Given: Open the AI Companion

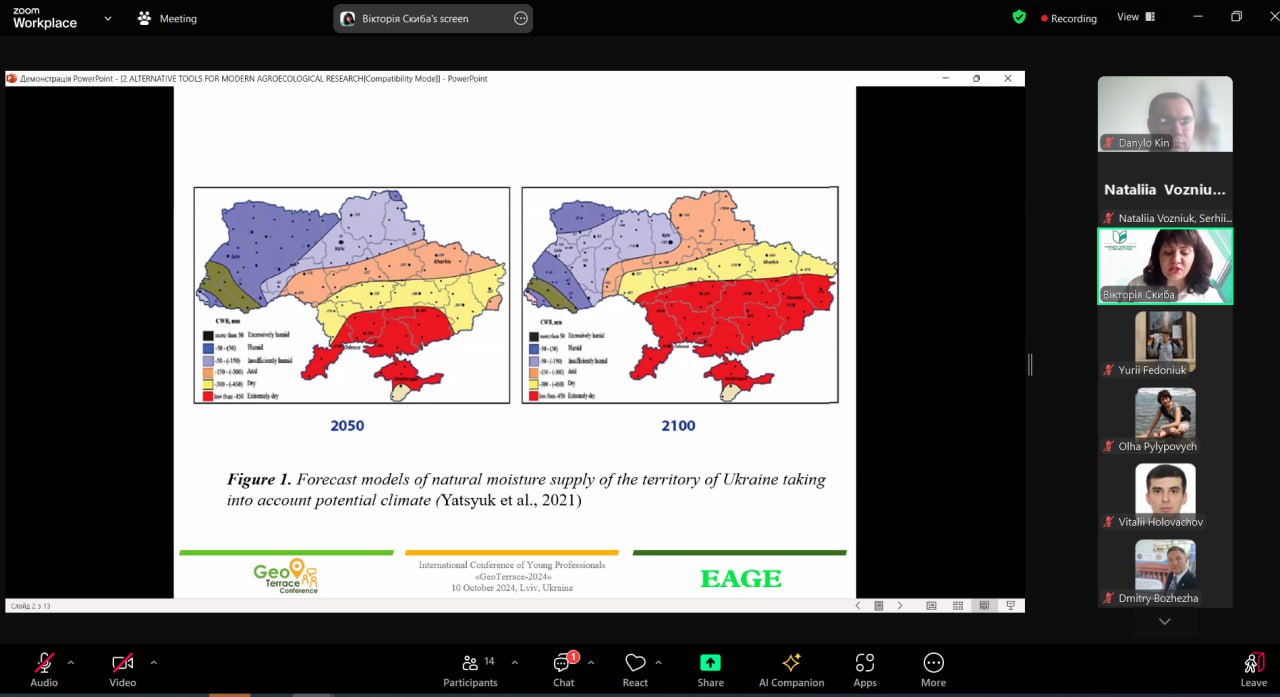Looking at the screenshot, I should click(791, 669).
